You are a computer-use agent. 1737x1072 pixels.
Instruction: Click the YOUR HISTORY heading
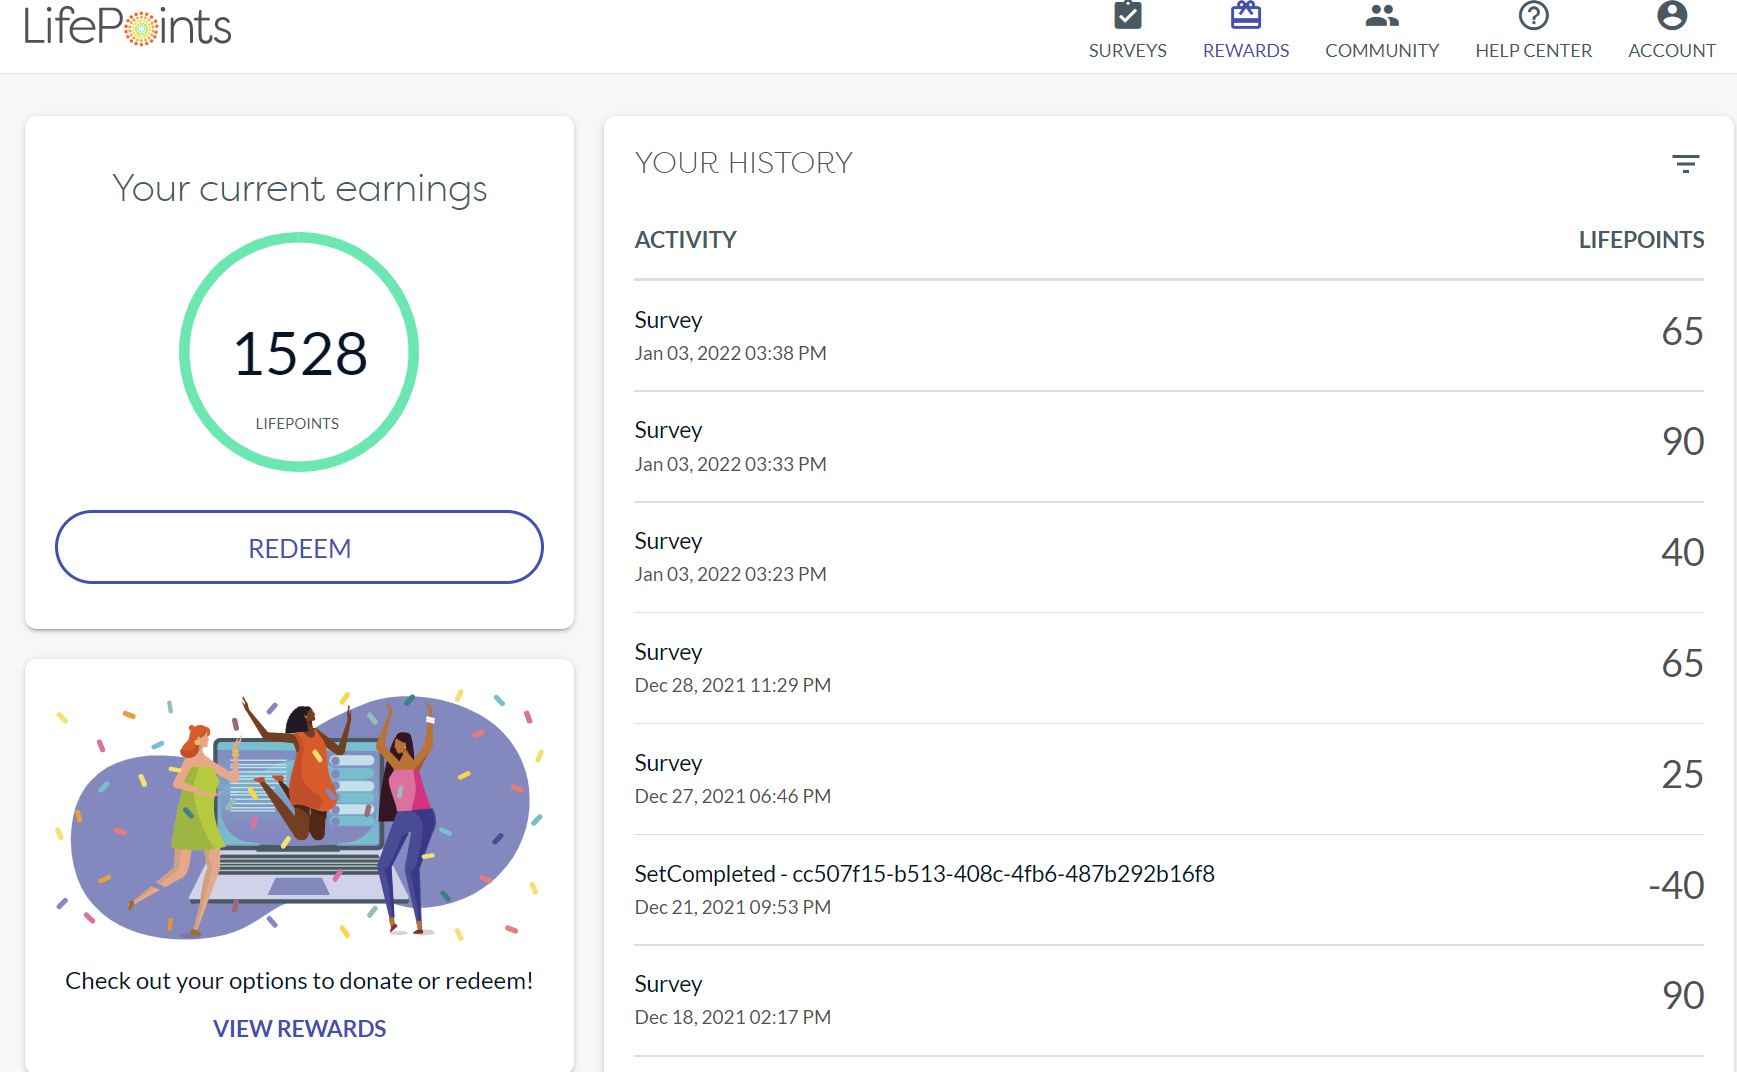pyautogui.click(x=744, y=163)
